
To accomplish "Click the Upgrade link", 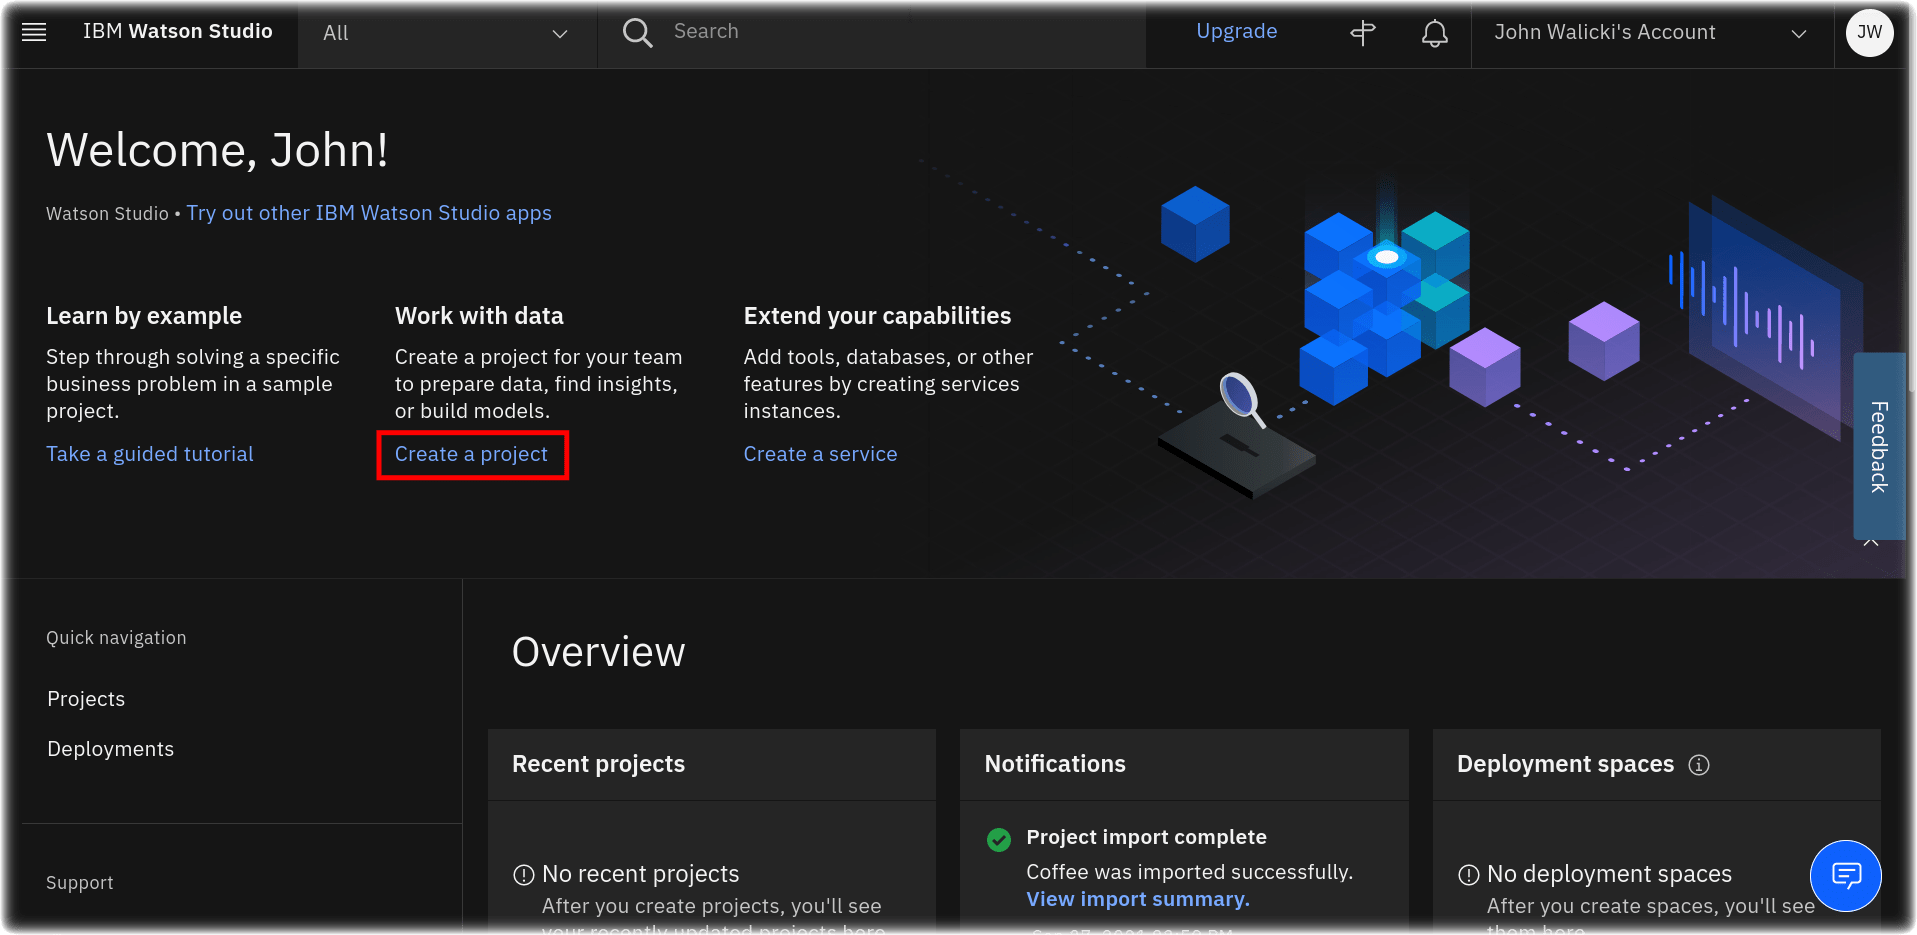I will (1236, 31).
